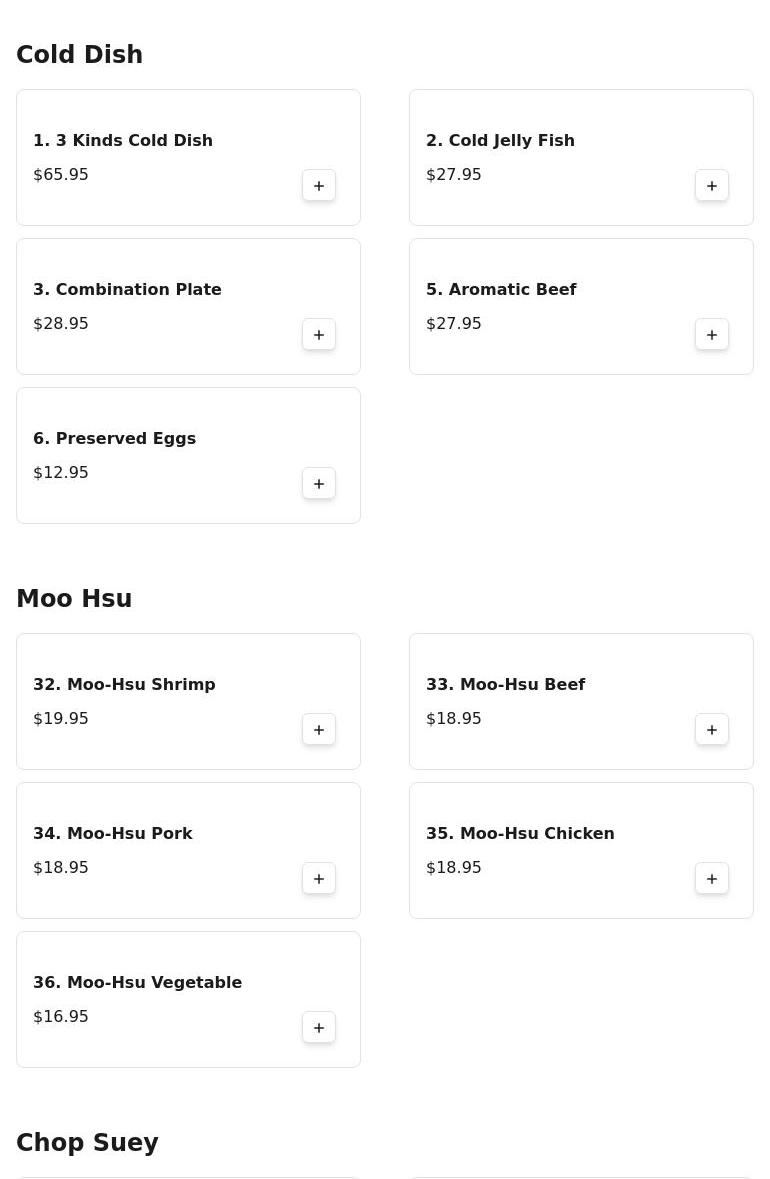Add Aromatic Beef using plus icon
Image resolution: width=770 pixels, height=1179 pixels.
coord(711,335)
